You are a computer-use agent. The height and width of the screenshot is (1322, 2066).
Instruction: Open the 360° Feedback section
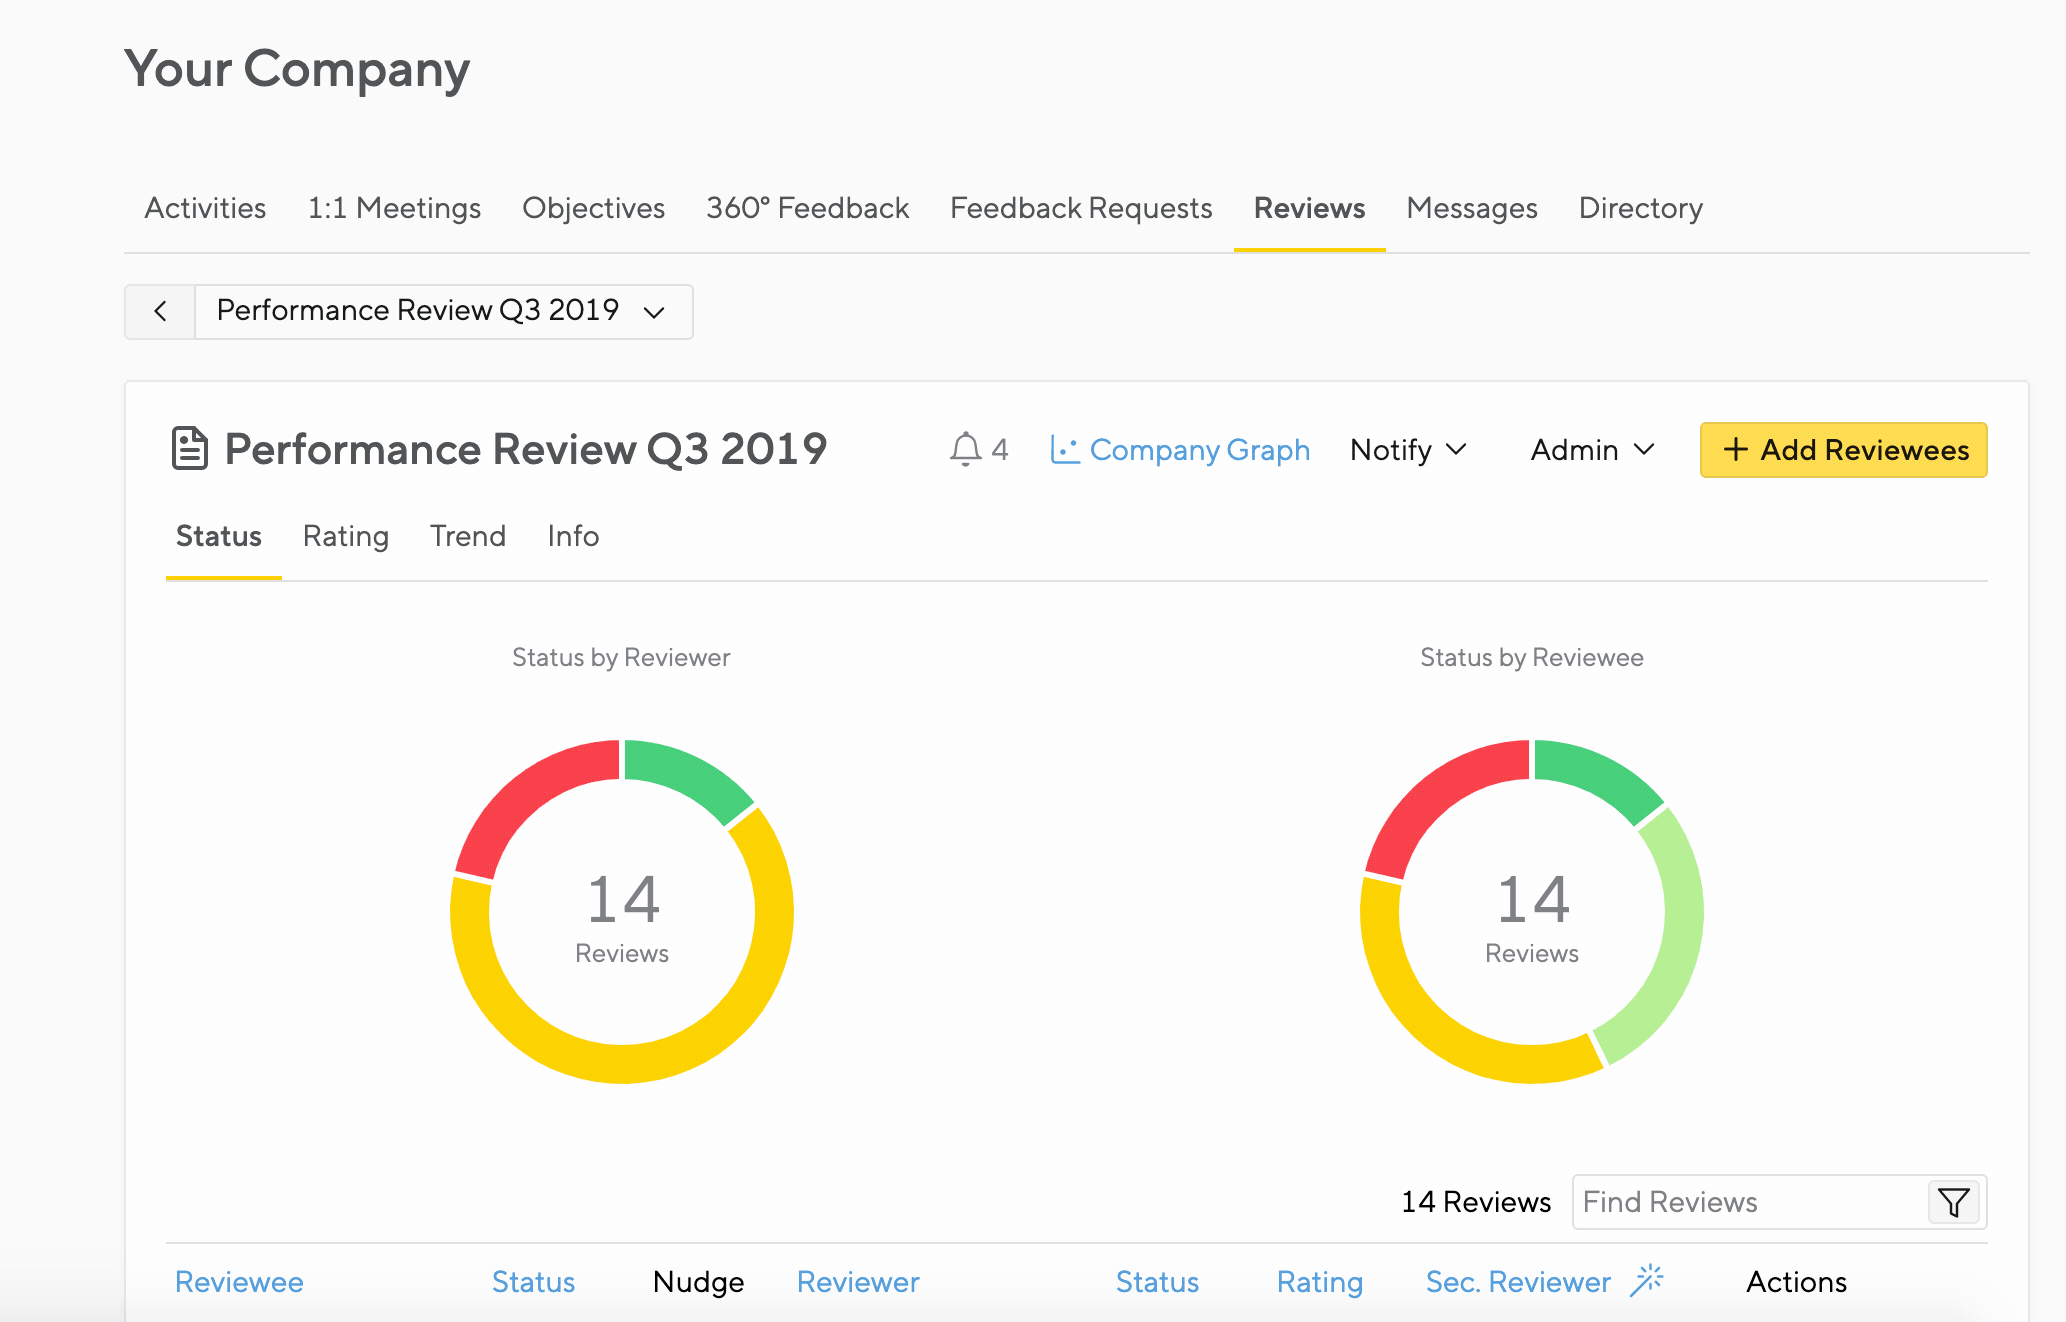click(x=807, y=208)
